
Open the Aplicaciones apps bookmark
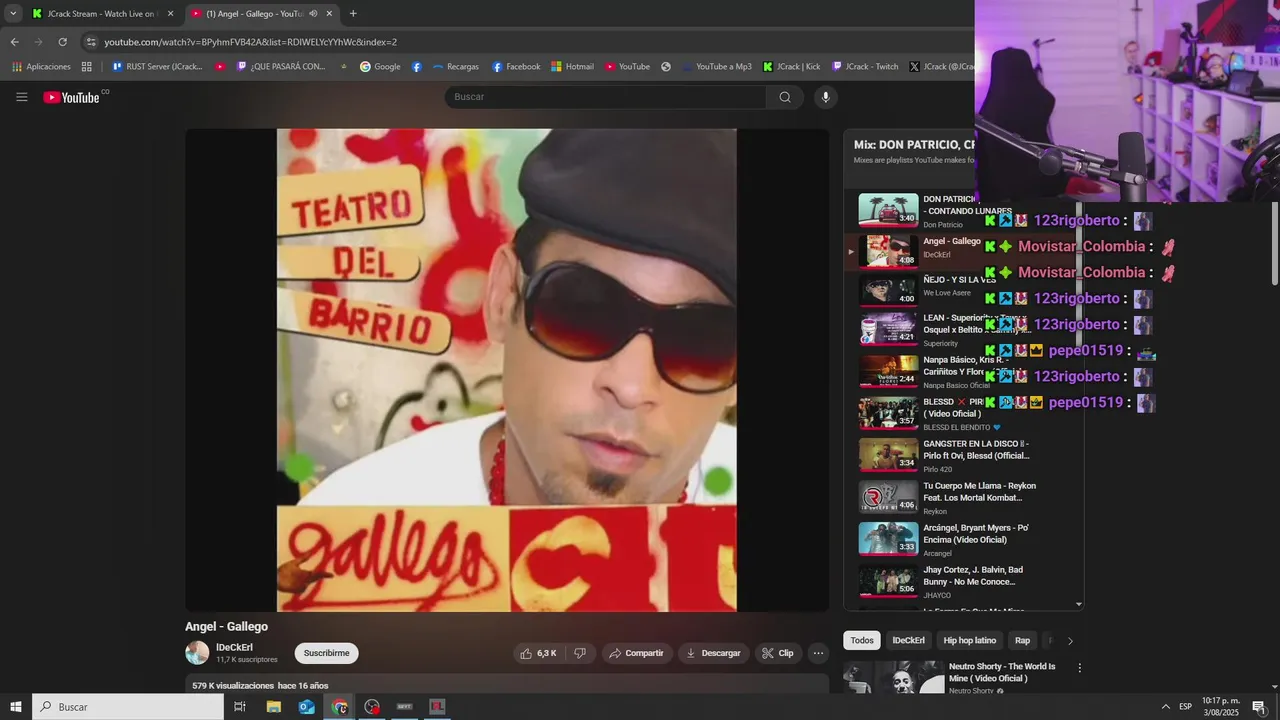(x=41, y=67)
